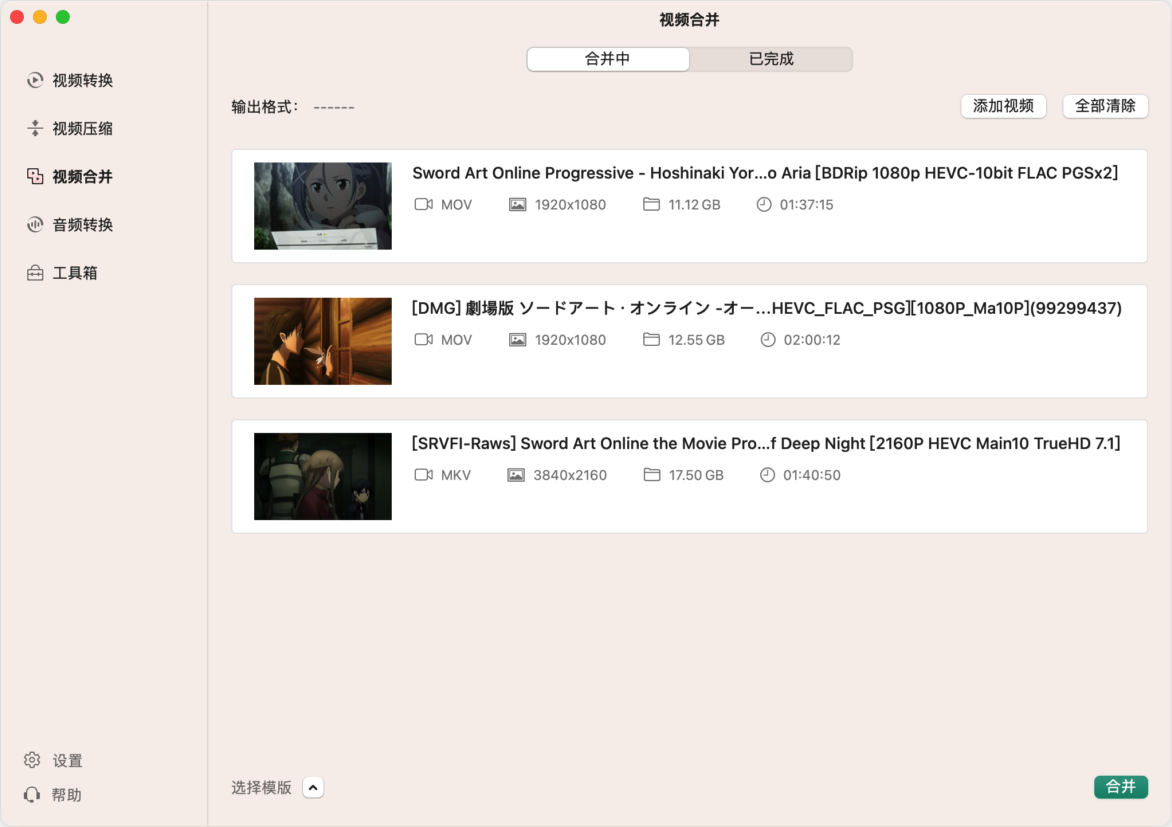The image size is (1172, 827).
Task: Expand the 选择模版 template chevron
Action: point(313,787)
